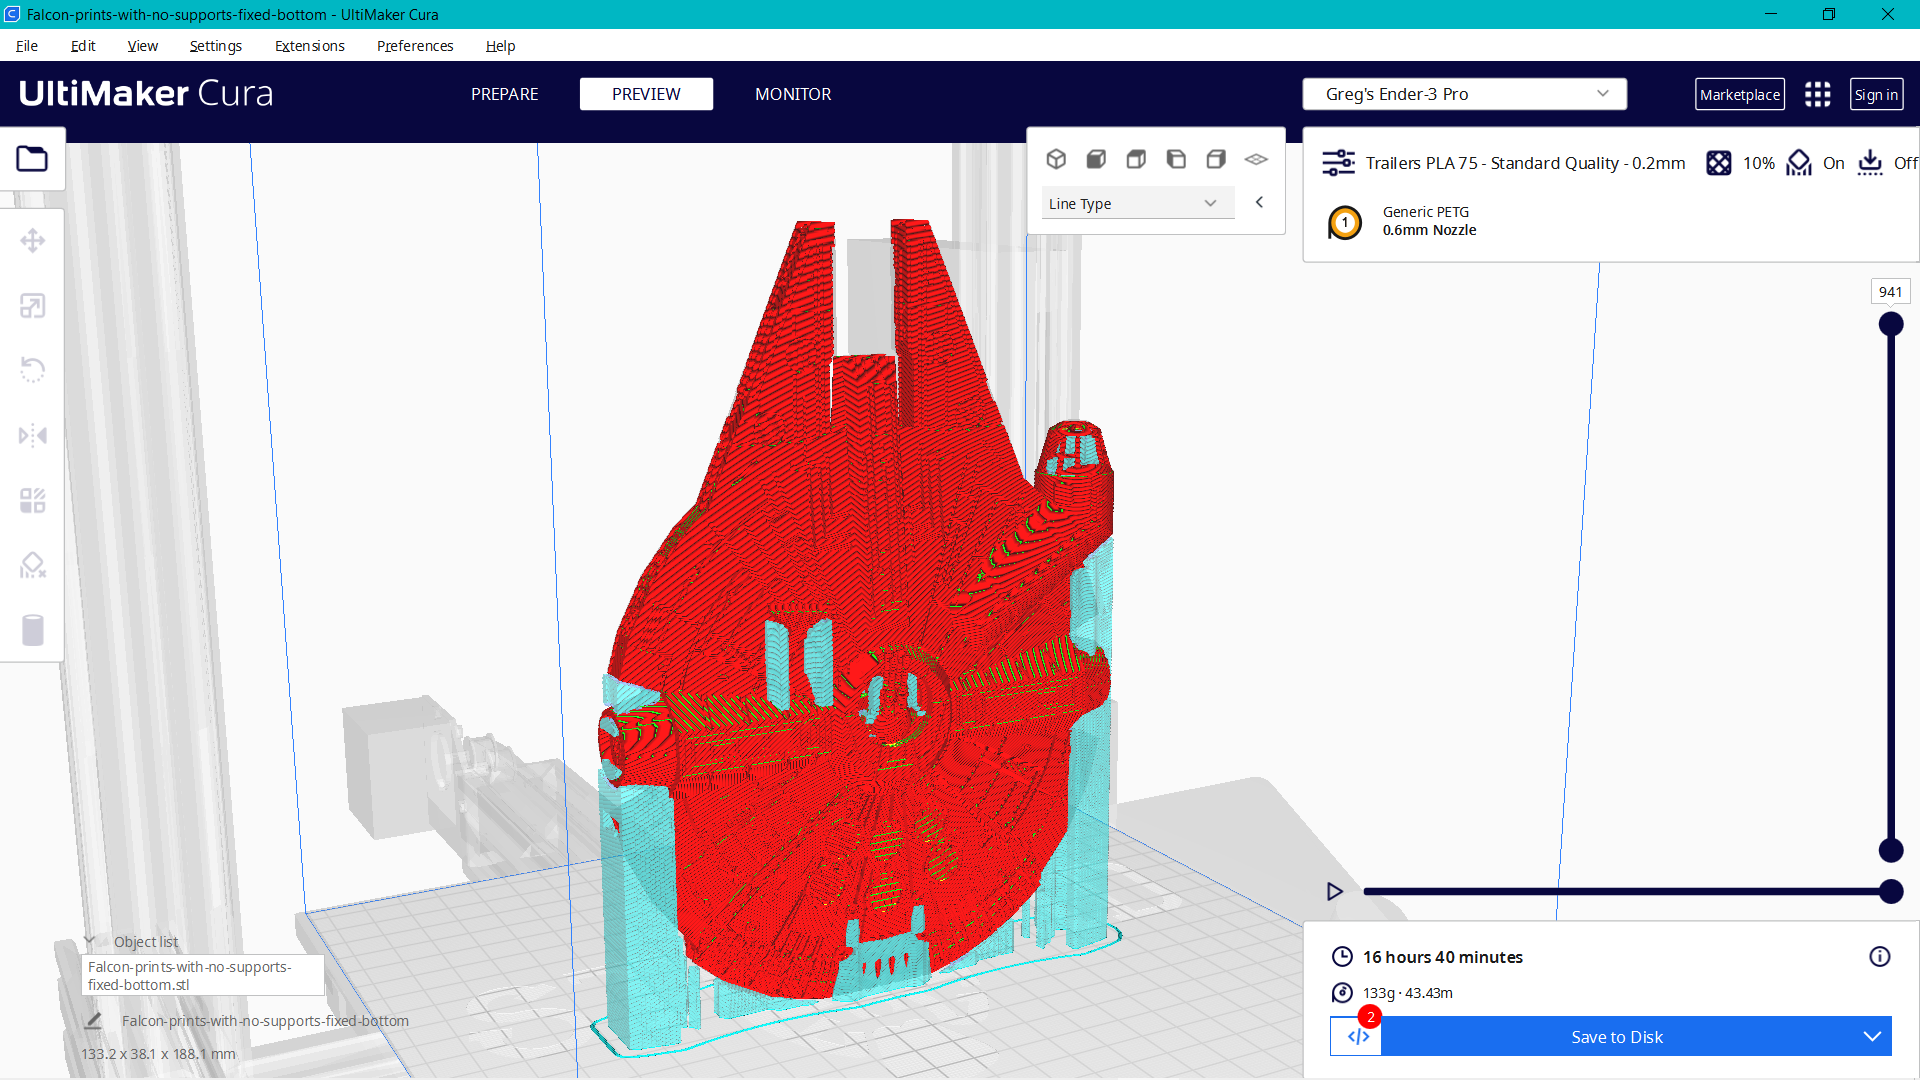Image resolution: width=1920 pixels, height=1080 pixels.
Task: Select the Support Blocker tool
Action: (x=33, y=565)
